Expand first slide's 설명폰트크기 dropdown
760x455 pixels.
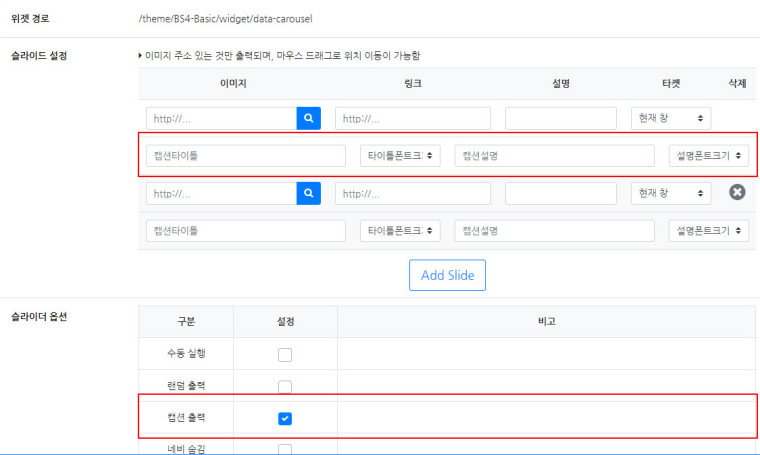click(709, 156)
